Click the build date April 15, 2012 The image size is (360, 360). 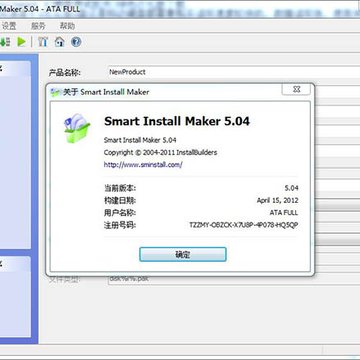[277, 201]
